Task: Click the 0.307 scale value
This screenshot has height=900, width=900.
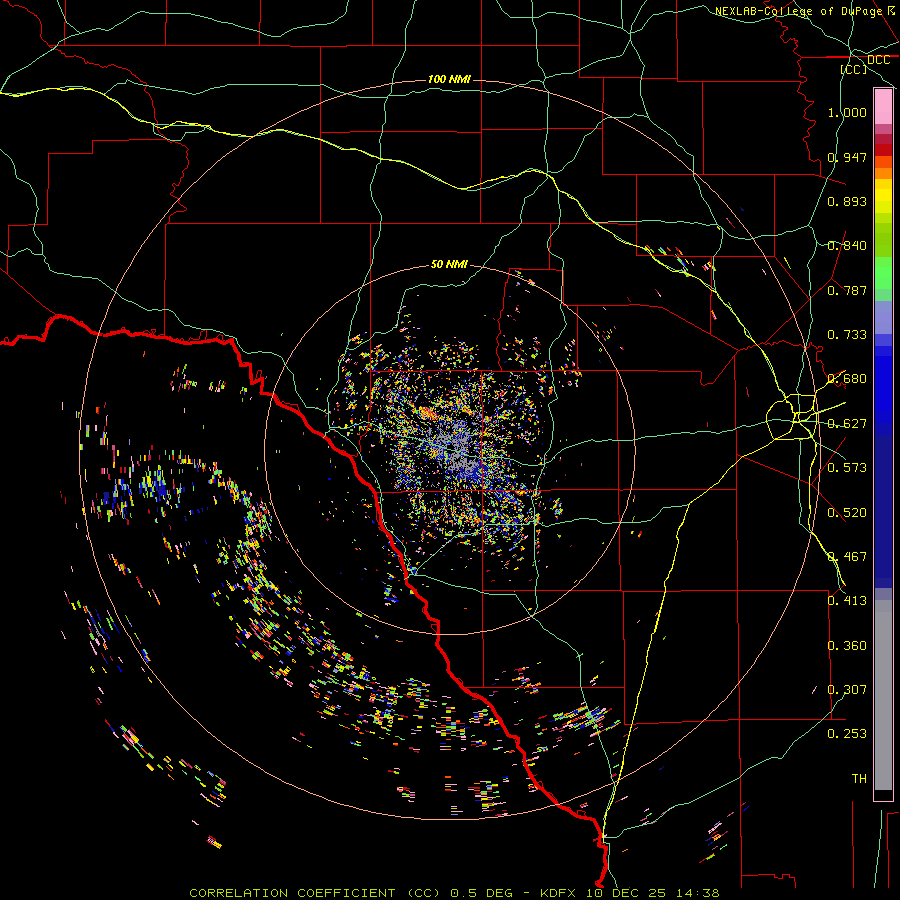Action: (x=847, y=690)
